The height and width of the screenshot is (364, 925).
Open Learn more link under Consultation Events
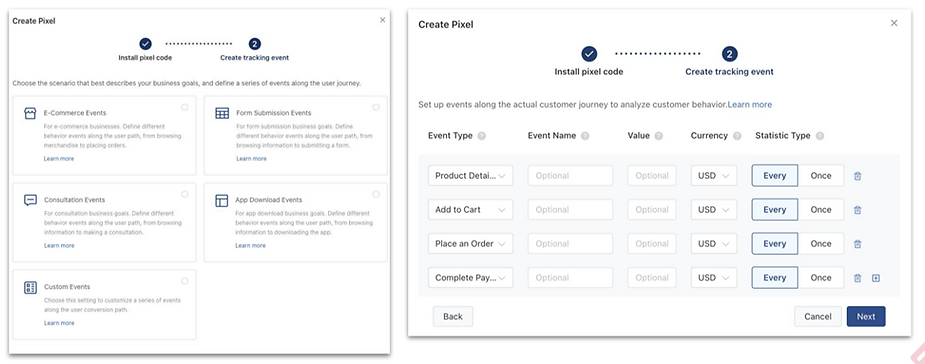tap(59, 245)
